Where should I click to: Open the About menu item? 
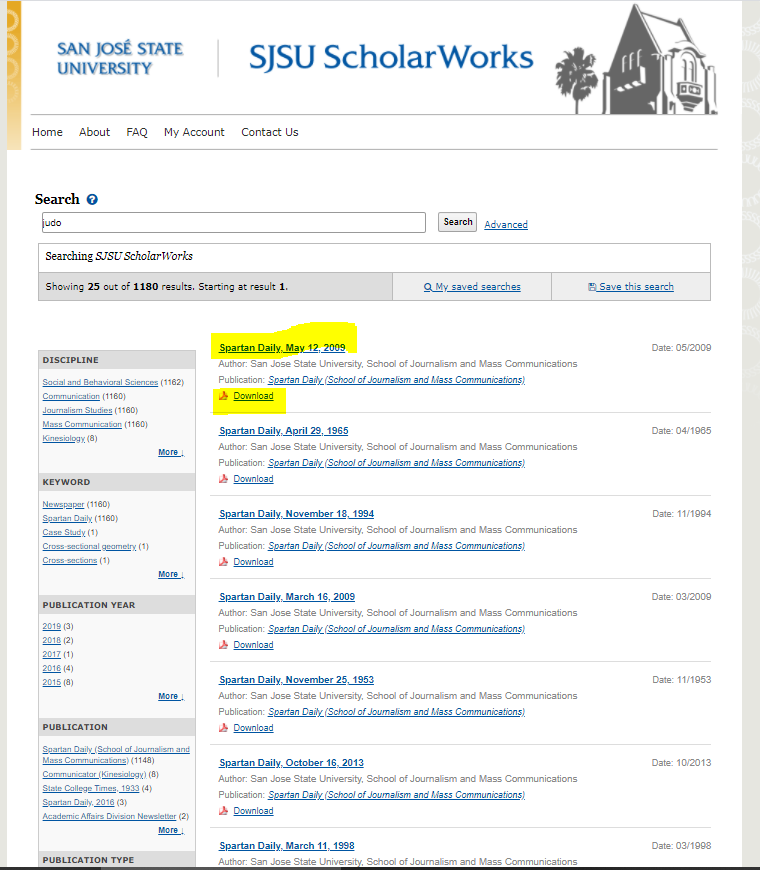click(94, 132)
